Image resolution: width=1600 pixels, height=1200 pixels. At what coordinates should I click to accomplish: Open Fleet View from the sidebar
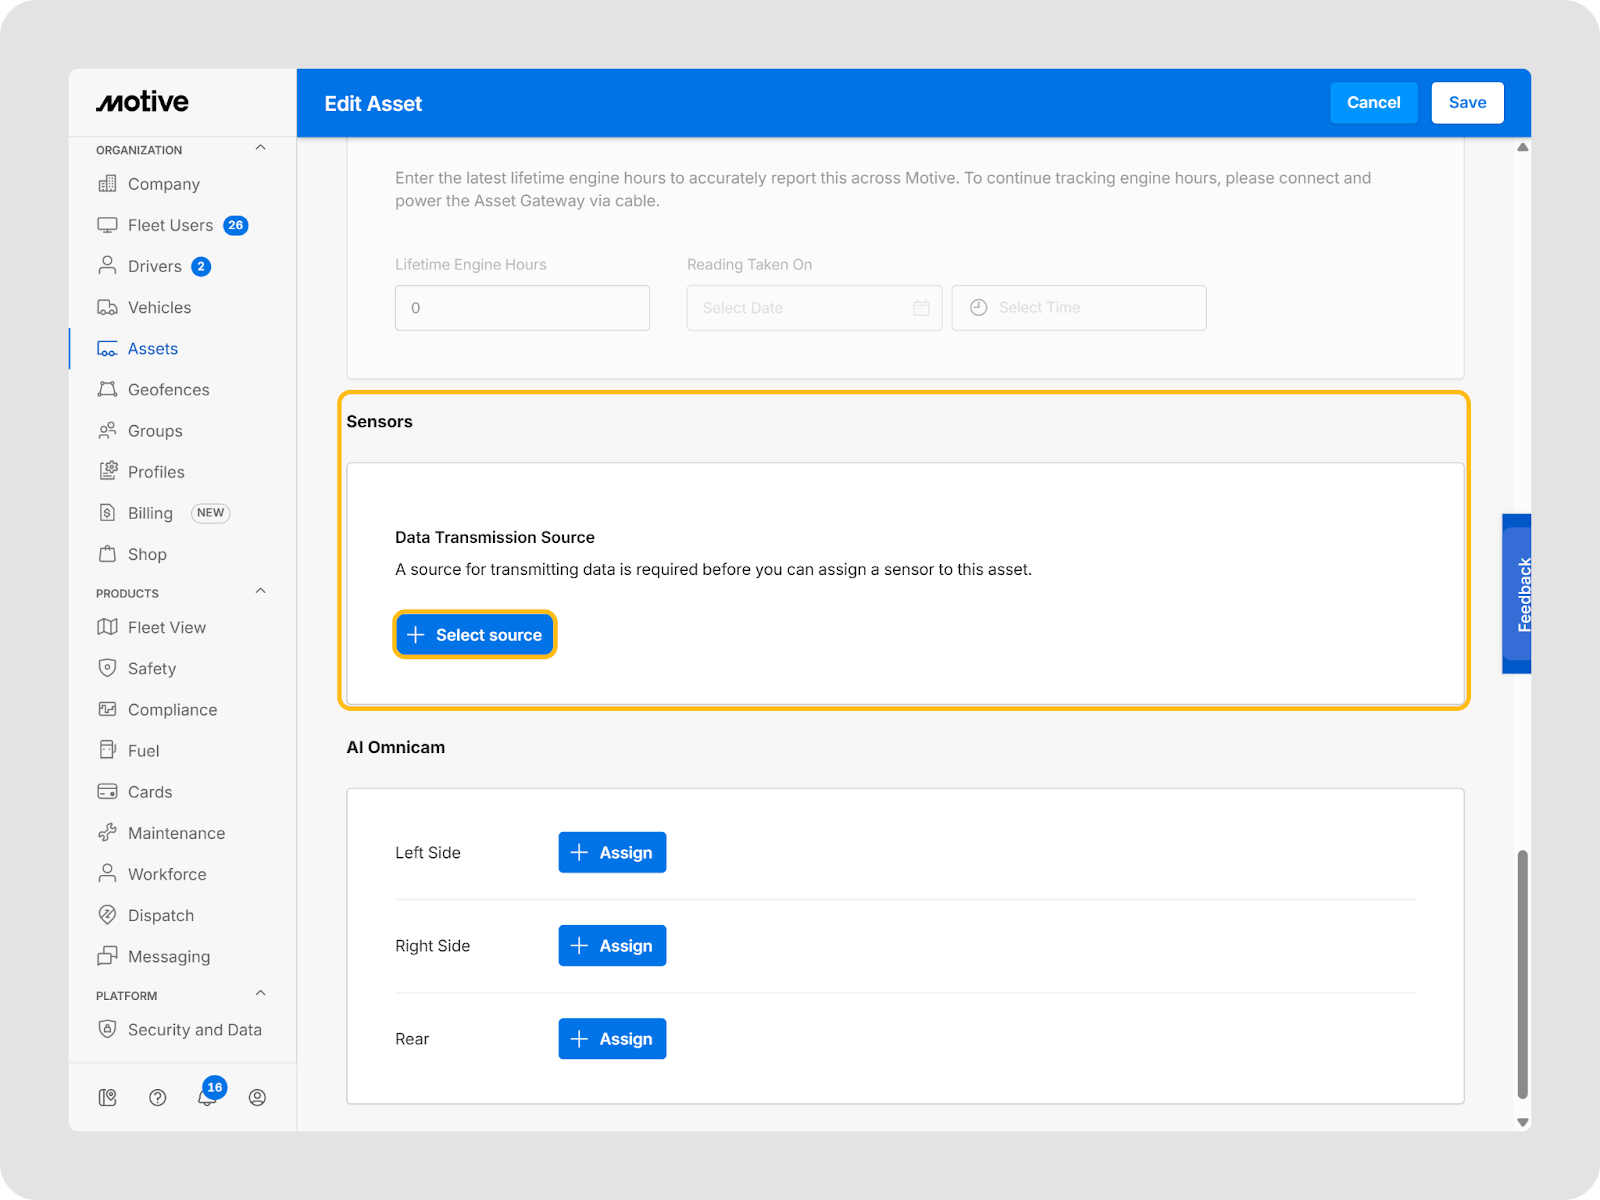(x=166, y=627)
